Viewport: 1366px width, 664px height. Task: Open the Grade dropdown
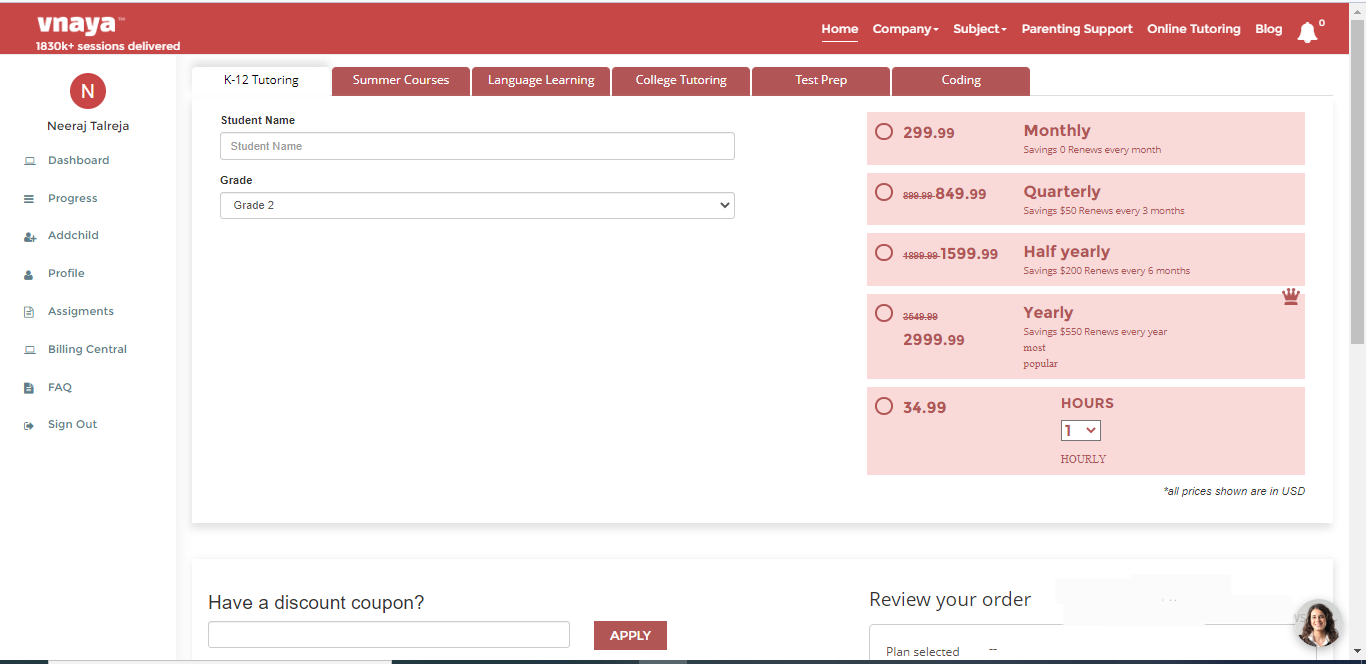tap(477, 205)
